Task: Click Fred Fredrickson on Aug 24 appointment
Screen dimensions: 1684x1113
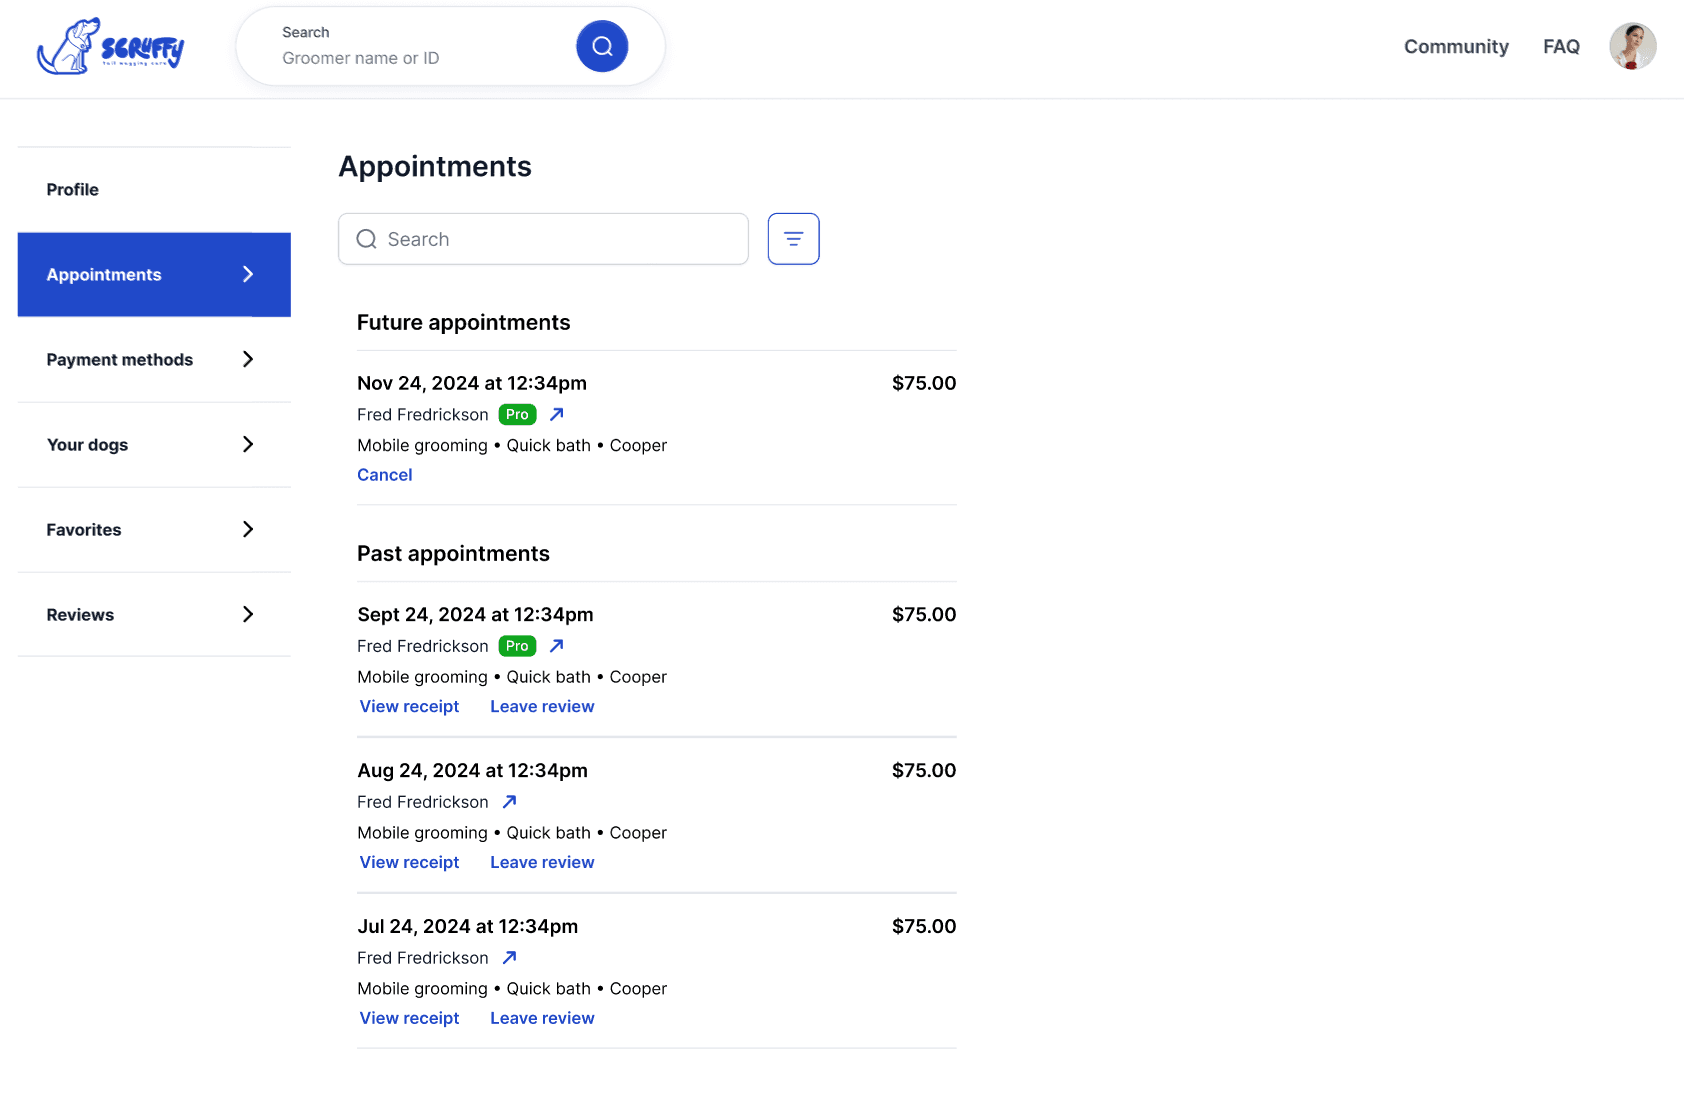Action: point(423,802)
